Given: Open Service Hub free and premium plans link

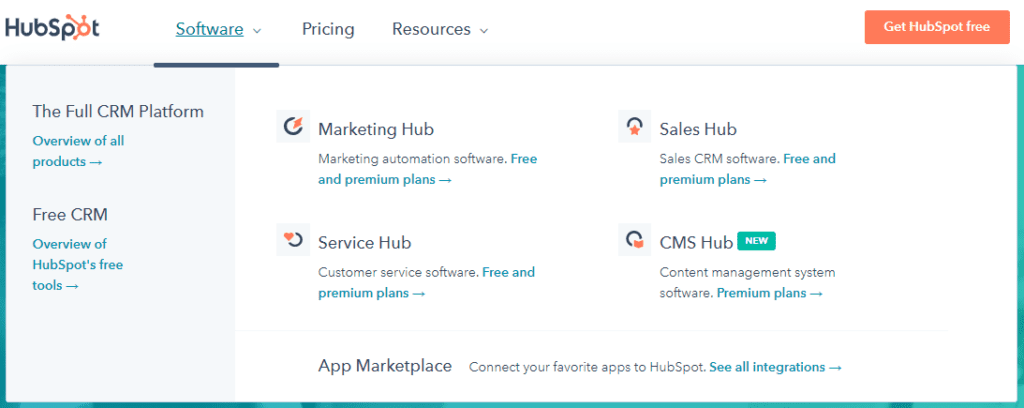Looking at the screenshot, I should (x=426, y=283).
